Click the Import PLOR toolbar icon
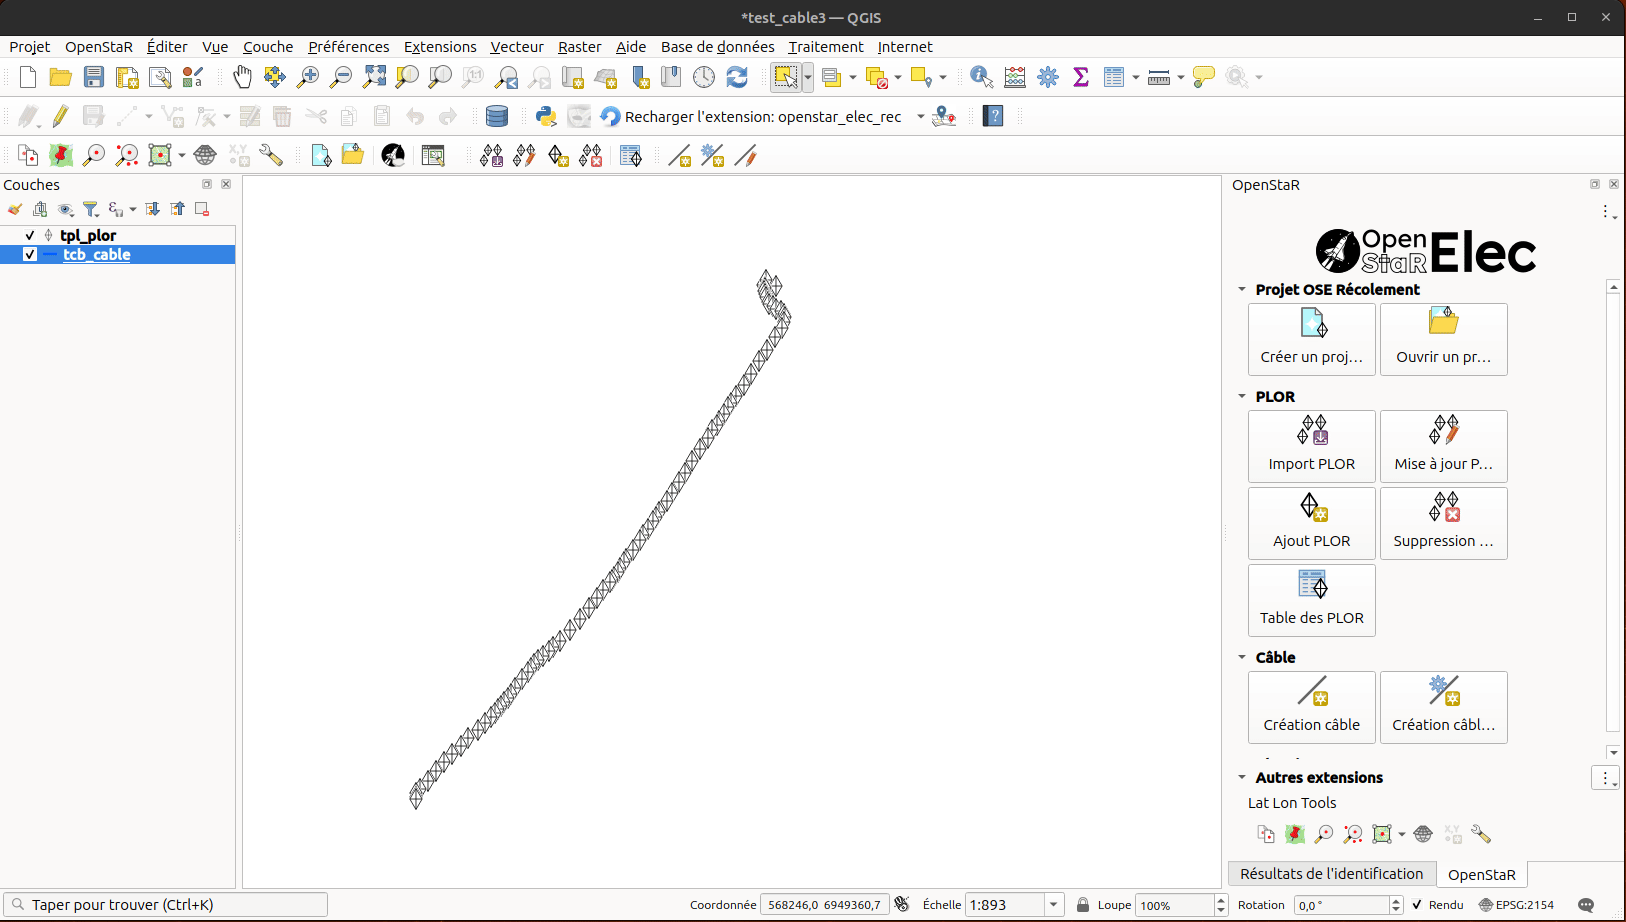Screen dimensions: 1626x922 [491, 155]
